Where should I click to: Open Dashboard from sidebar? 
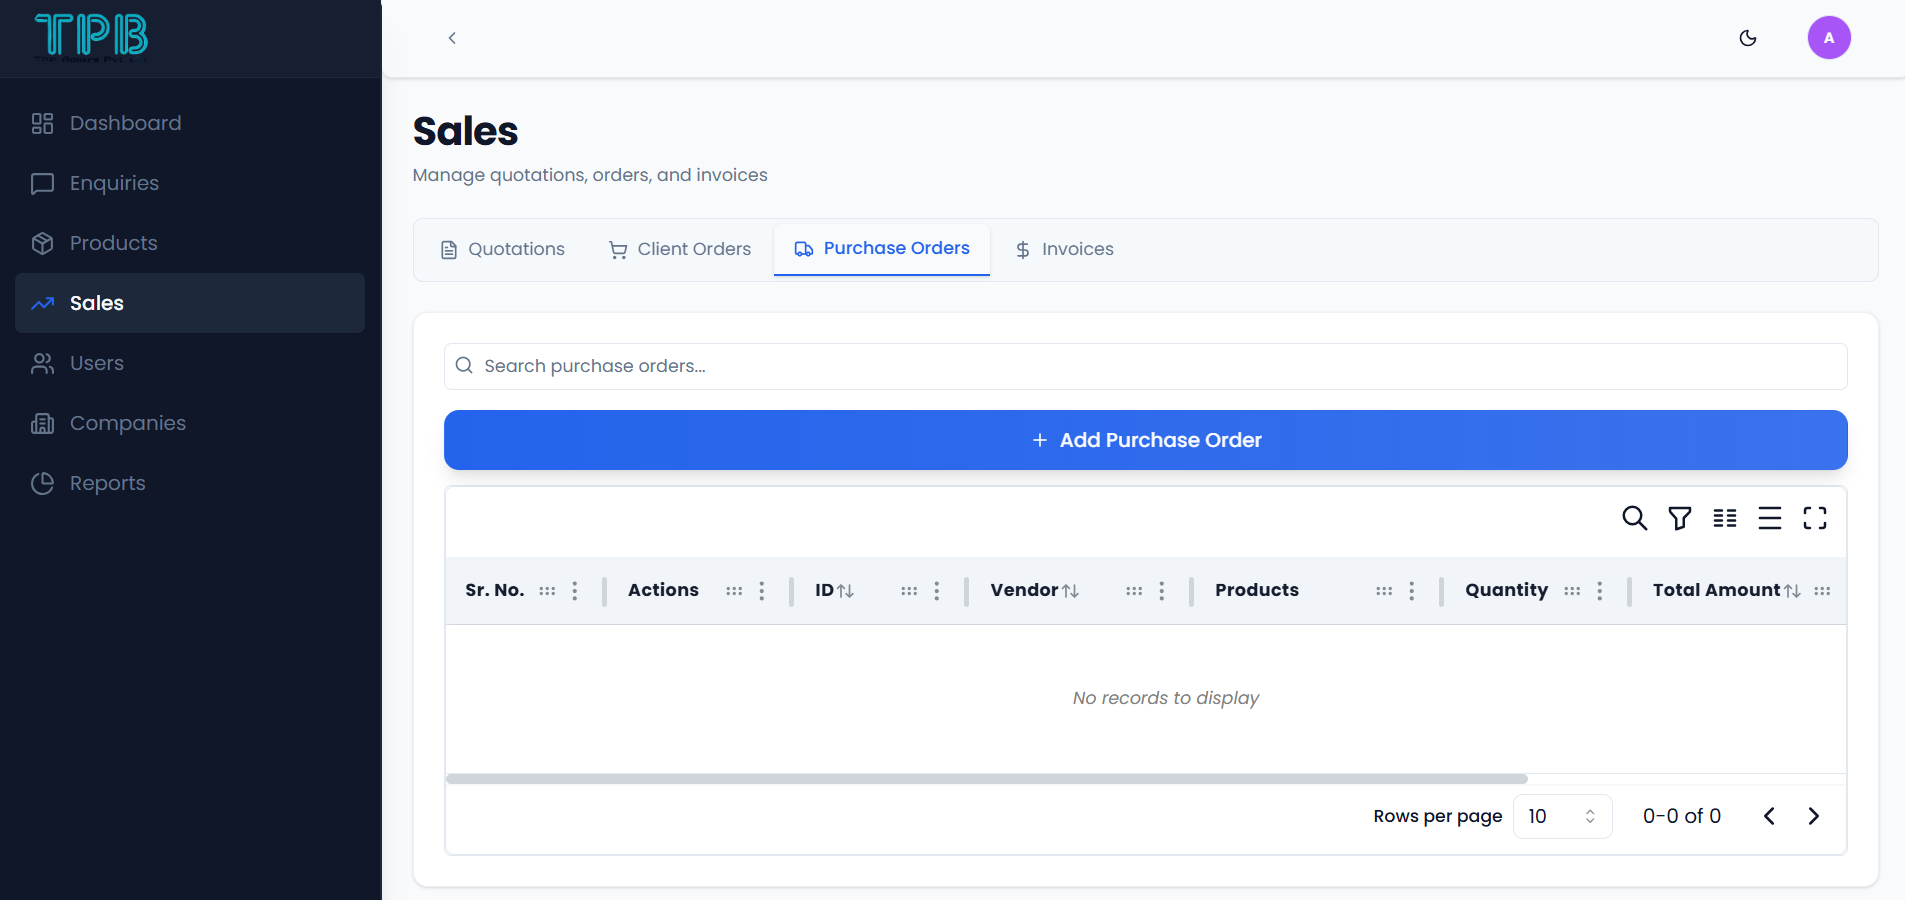[125, 123]
